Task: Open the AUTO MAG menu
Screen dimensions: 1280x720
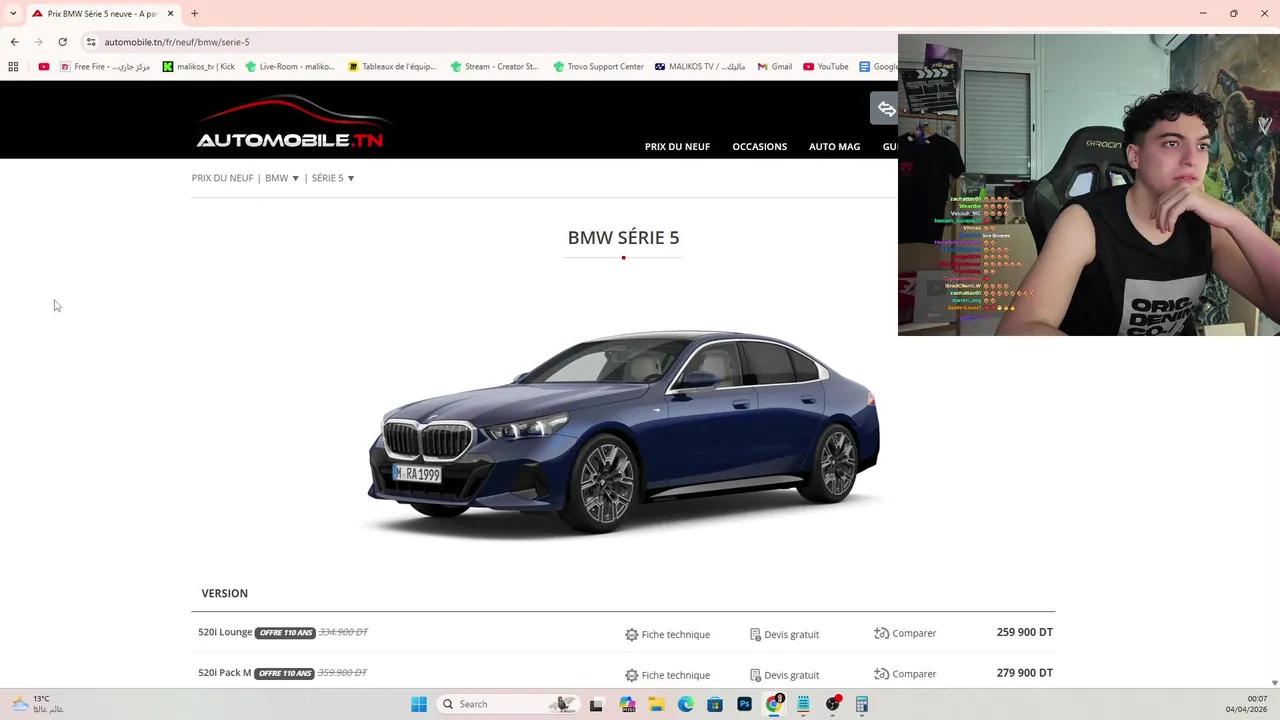Action: point(834,147)
